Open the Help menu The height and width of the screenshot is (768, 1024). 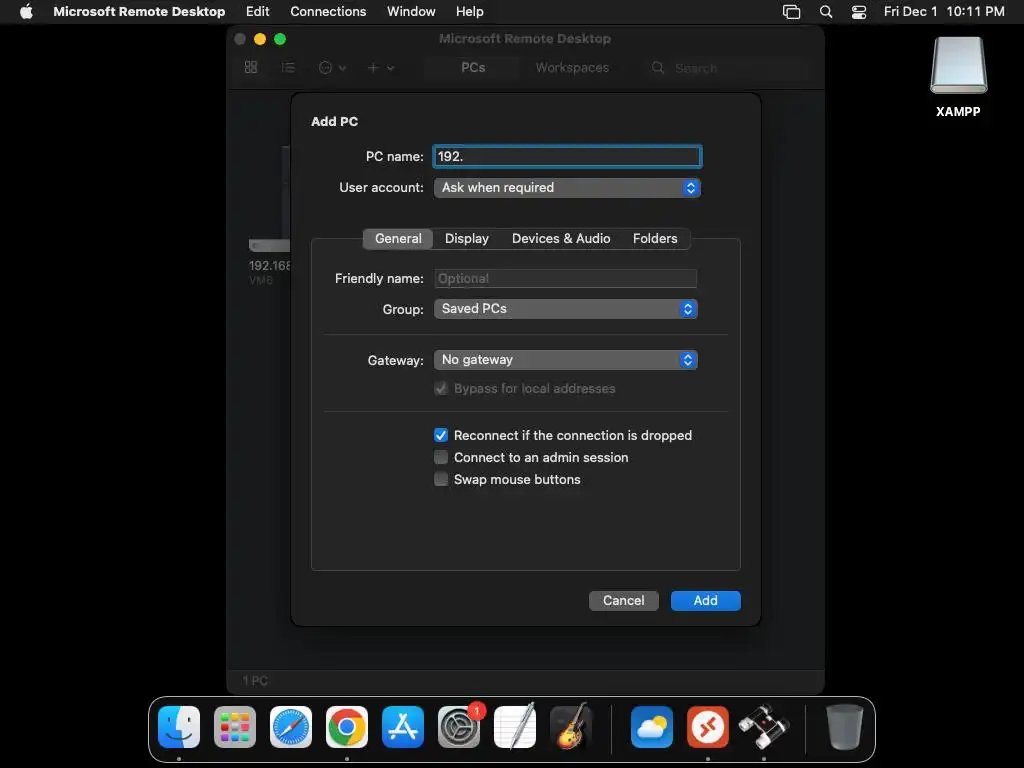[x=470, y=12]
